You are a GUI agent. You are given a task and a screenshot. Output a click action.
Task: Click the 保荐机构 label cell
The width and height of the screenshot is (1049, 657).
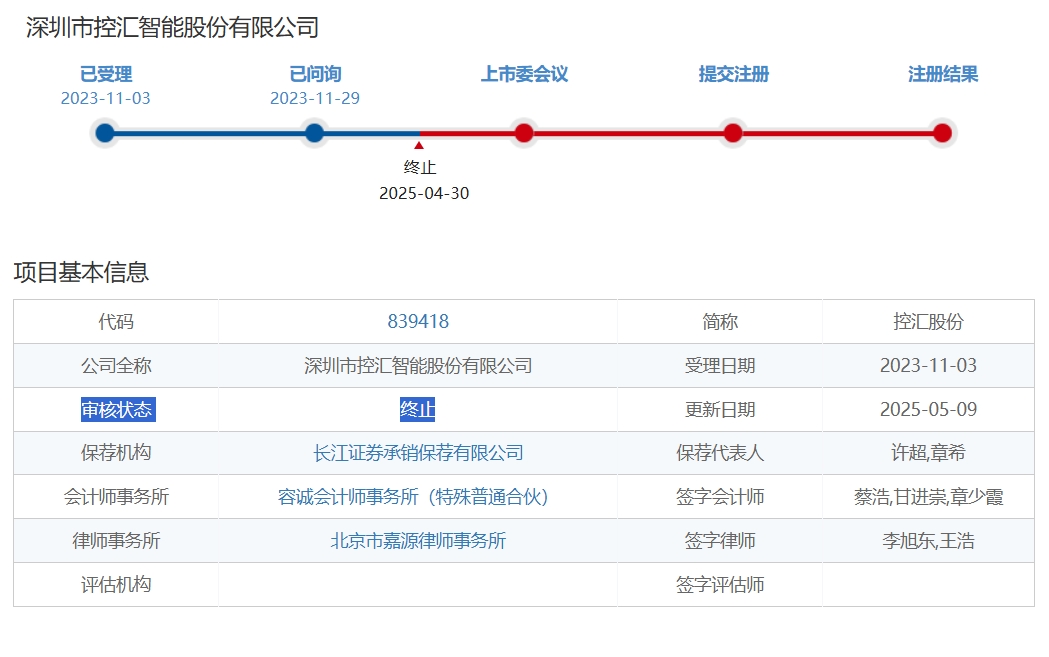tap(116, 453)
